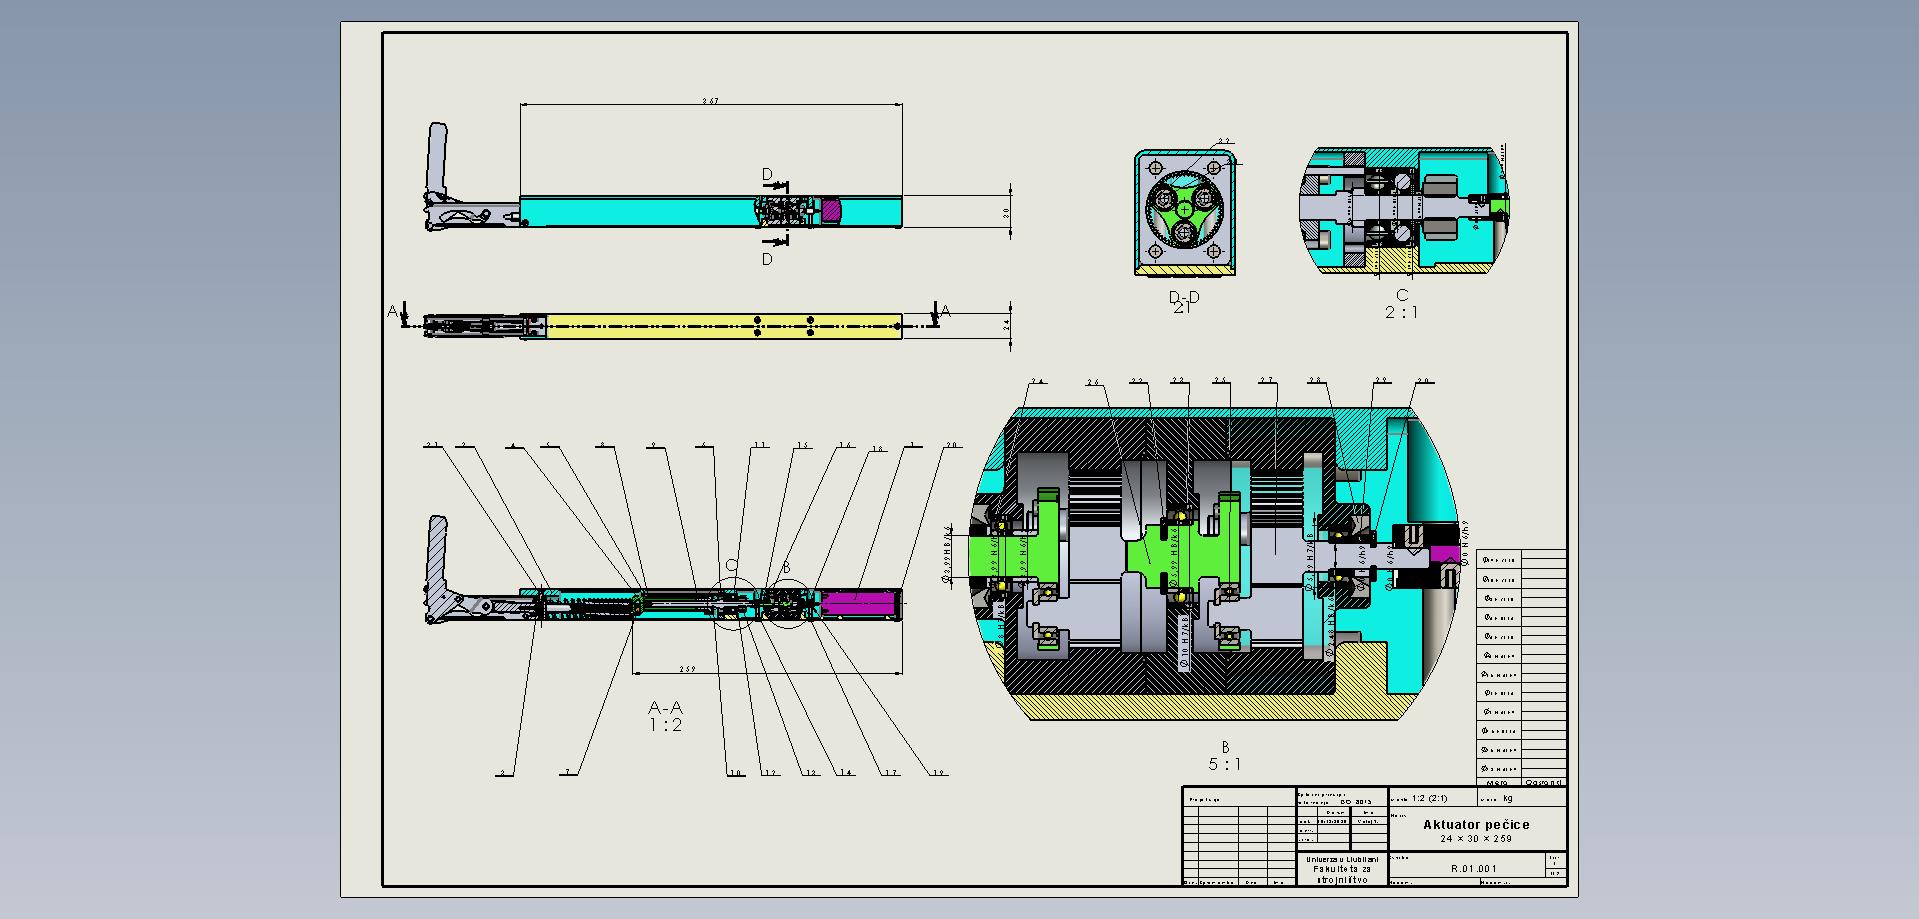
Task: Select the scale value '1:2 (2:1)'
Action: click(1430, 798)
